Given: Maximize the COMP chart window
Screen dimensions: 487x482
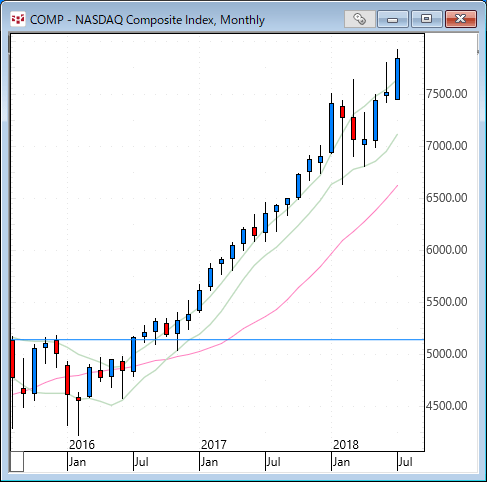Looking at the screenshot, I should [x=426, y=19].
